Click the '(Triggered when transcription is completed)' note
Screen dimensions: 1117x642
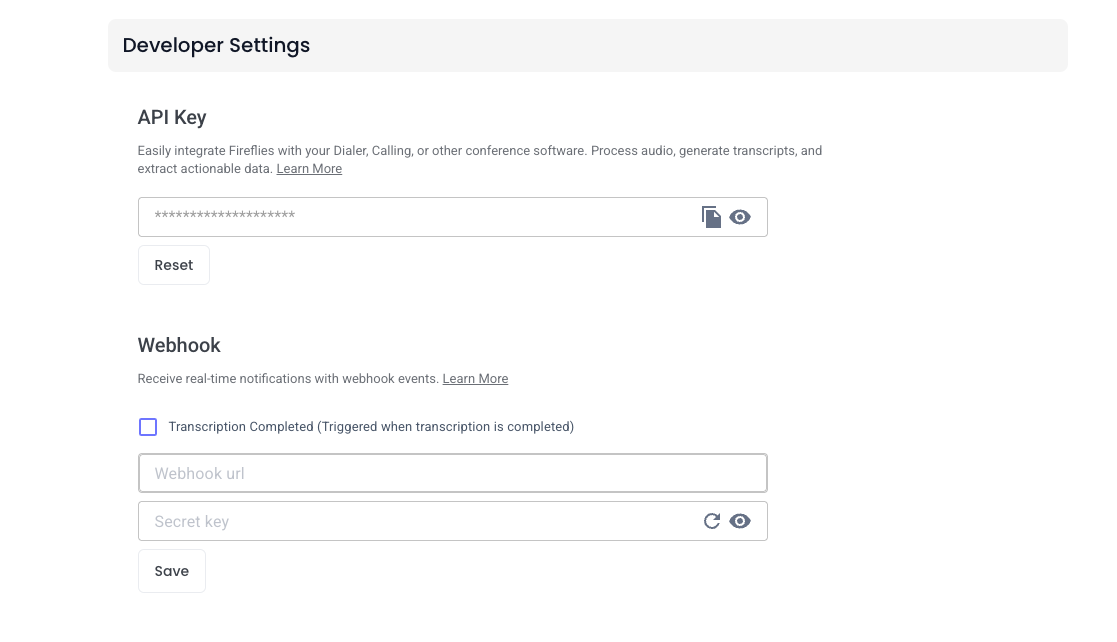445,426
